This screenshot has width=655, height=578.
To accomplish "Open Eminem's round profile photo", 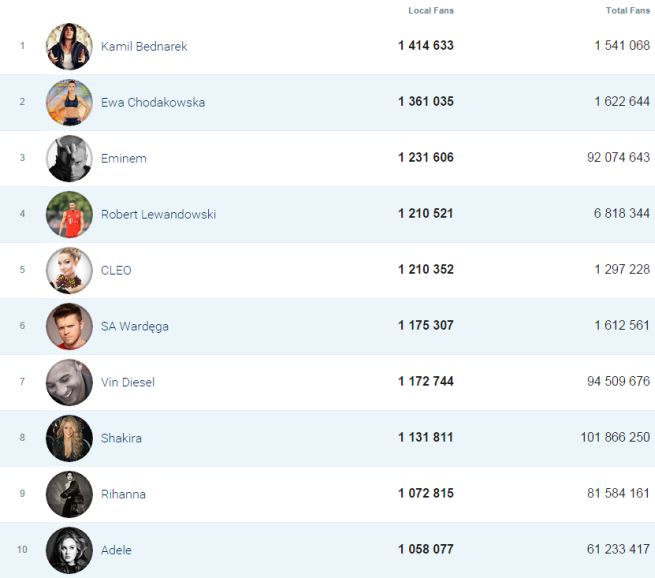I will 69,158.
